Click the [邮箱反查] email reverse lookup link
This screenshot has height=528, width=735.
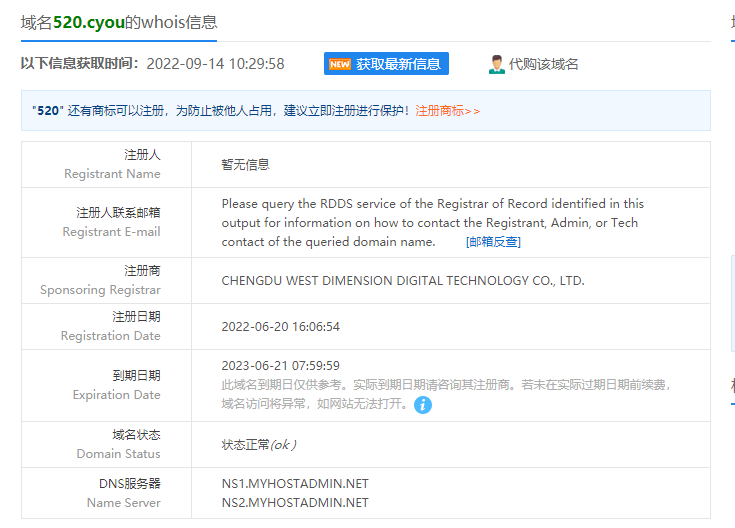coord(493,242)
